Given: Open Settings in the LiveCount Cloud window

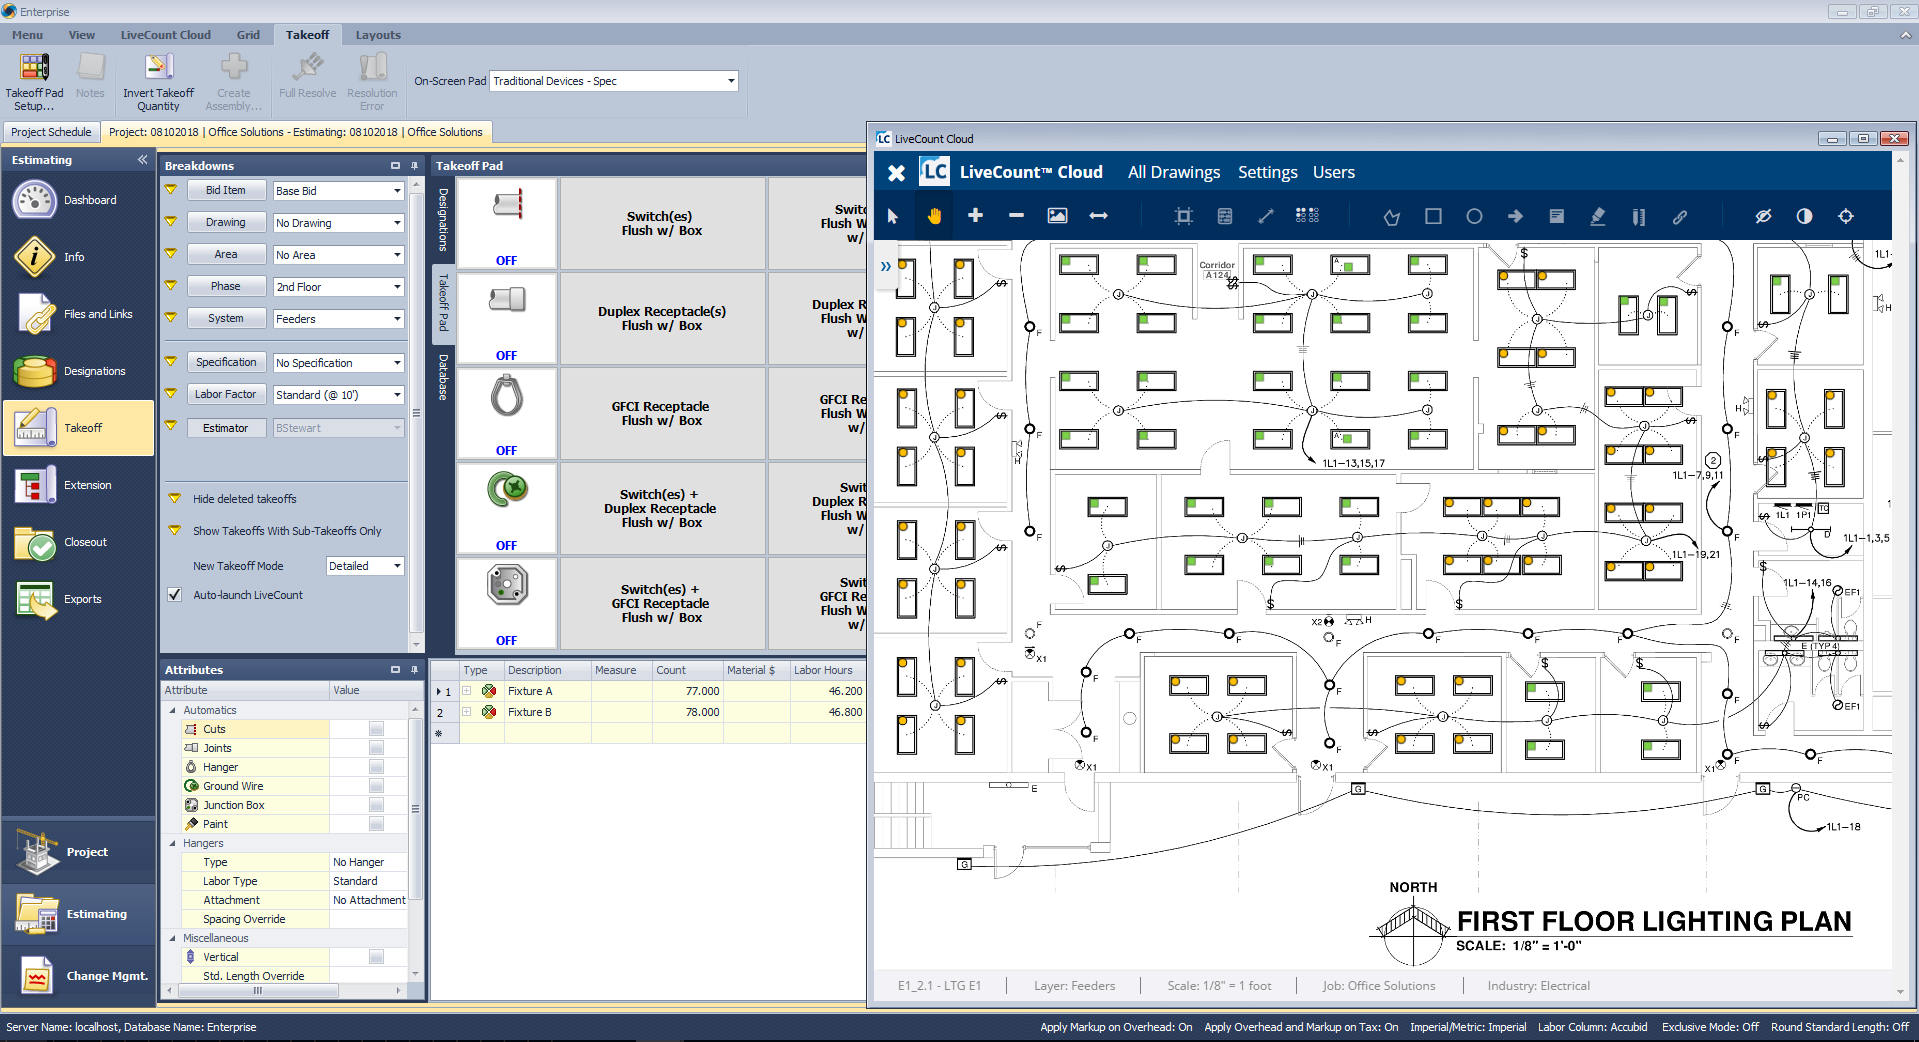Looking at the screenshot, I should point(1266,172).
